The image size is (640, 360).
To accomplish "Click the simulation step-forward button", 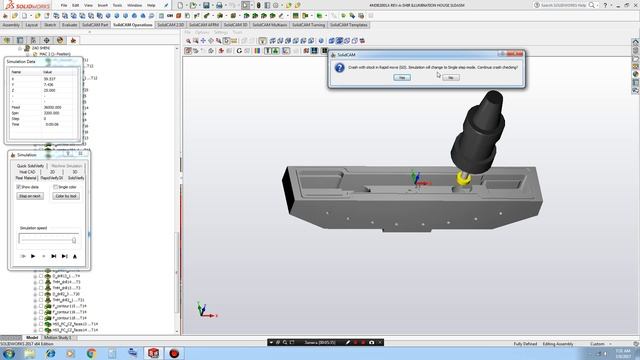I will tap(53, 256).
